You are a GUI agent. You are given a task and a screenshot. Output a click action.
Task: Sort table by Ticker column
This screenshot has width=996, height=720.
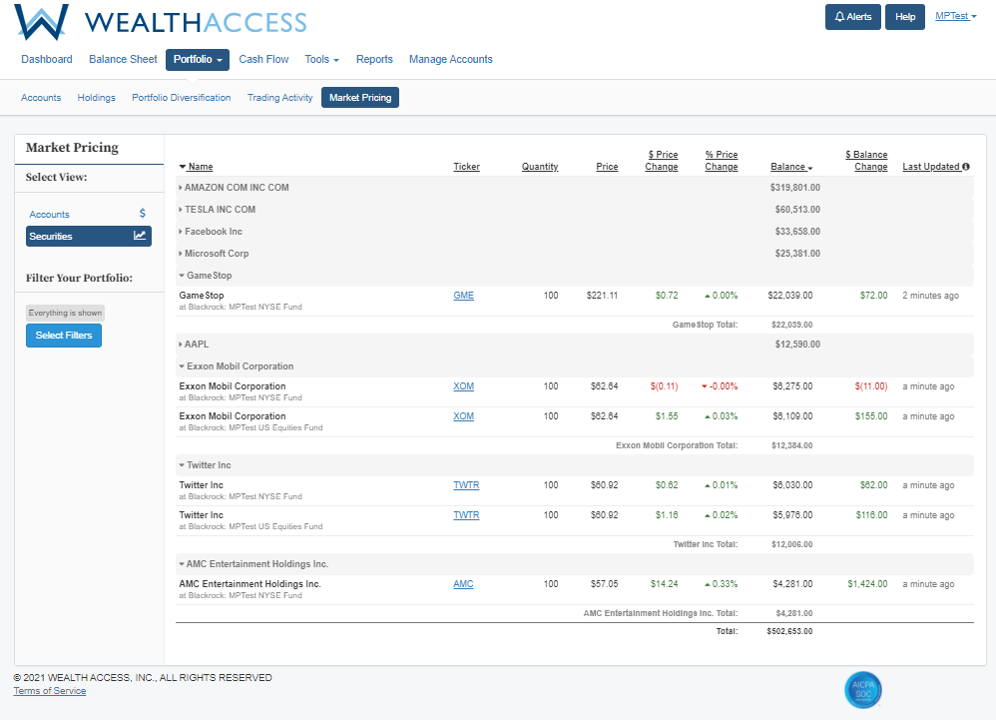click(x=466, y=166)
